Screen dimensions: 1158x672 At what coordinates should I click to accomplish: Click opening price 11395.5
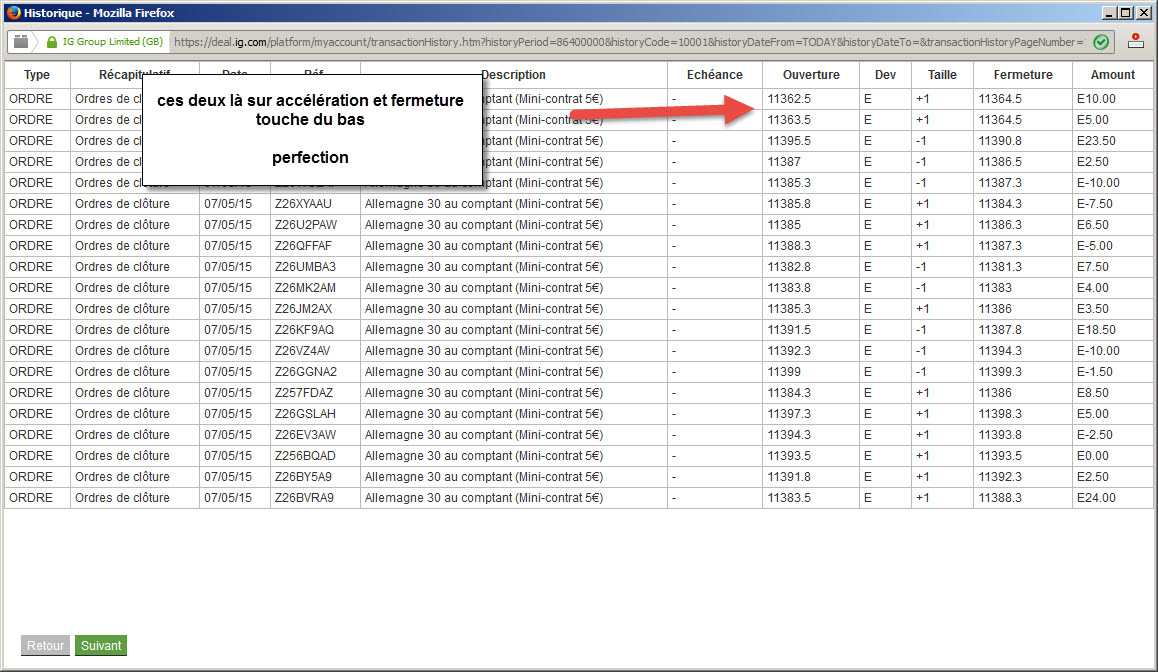pyautogui.click(x=789, y=141)
